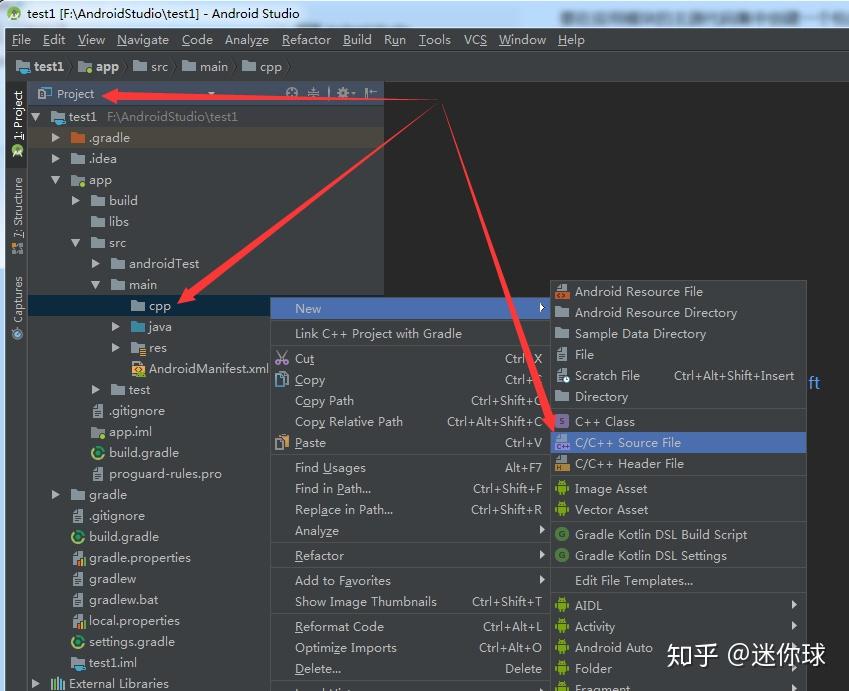Expand External Libraries node
The image size is (849, 691).
pos(35,683)
